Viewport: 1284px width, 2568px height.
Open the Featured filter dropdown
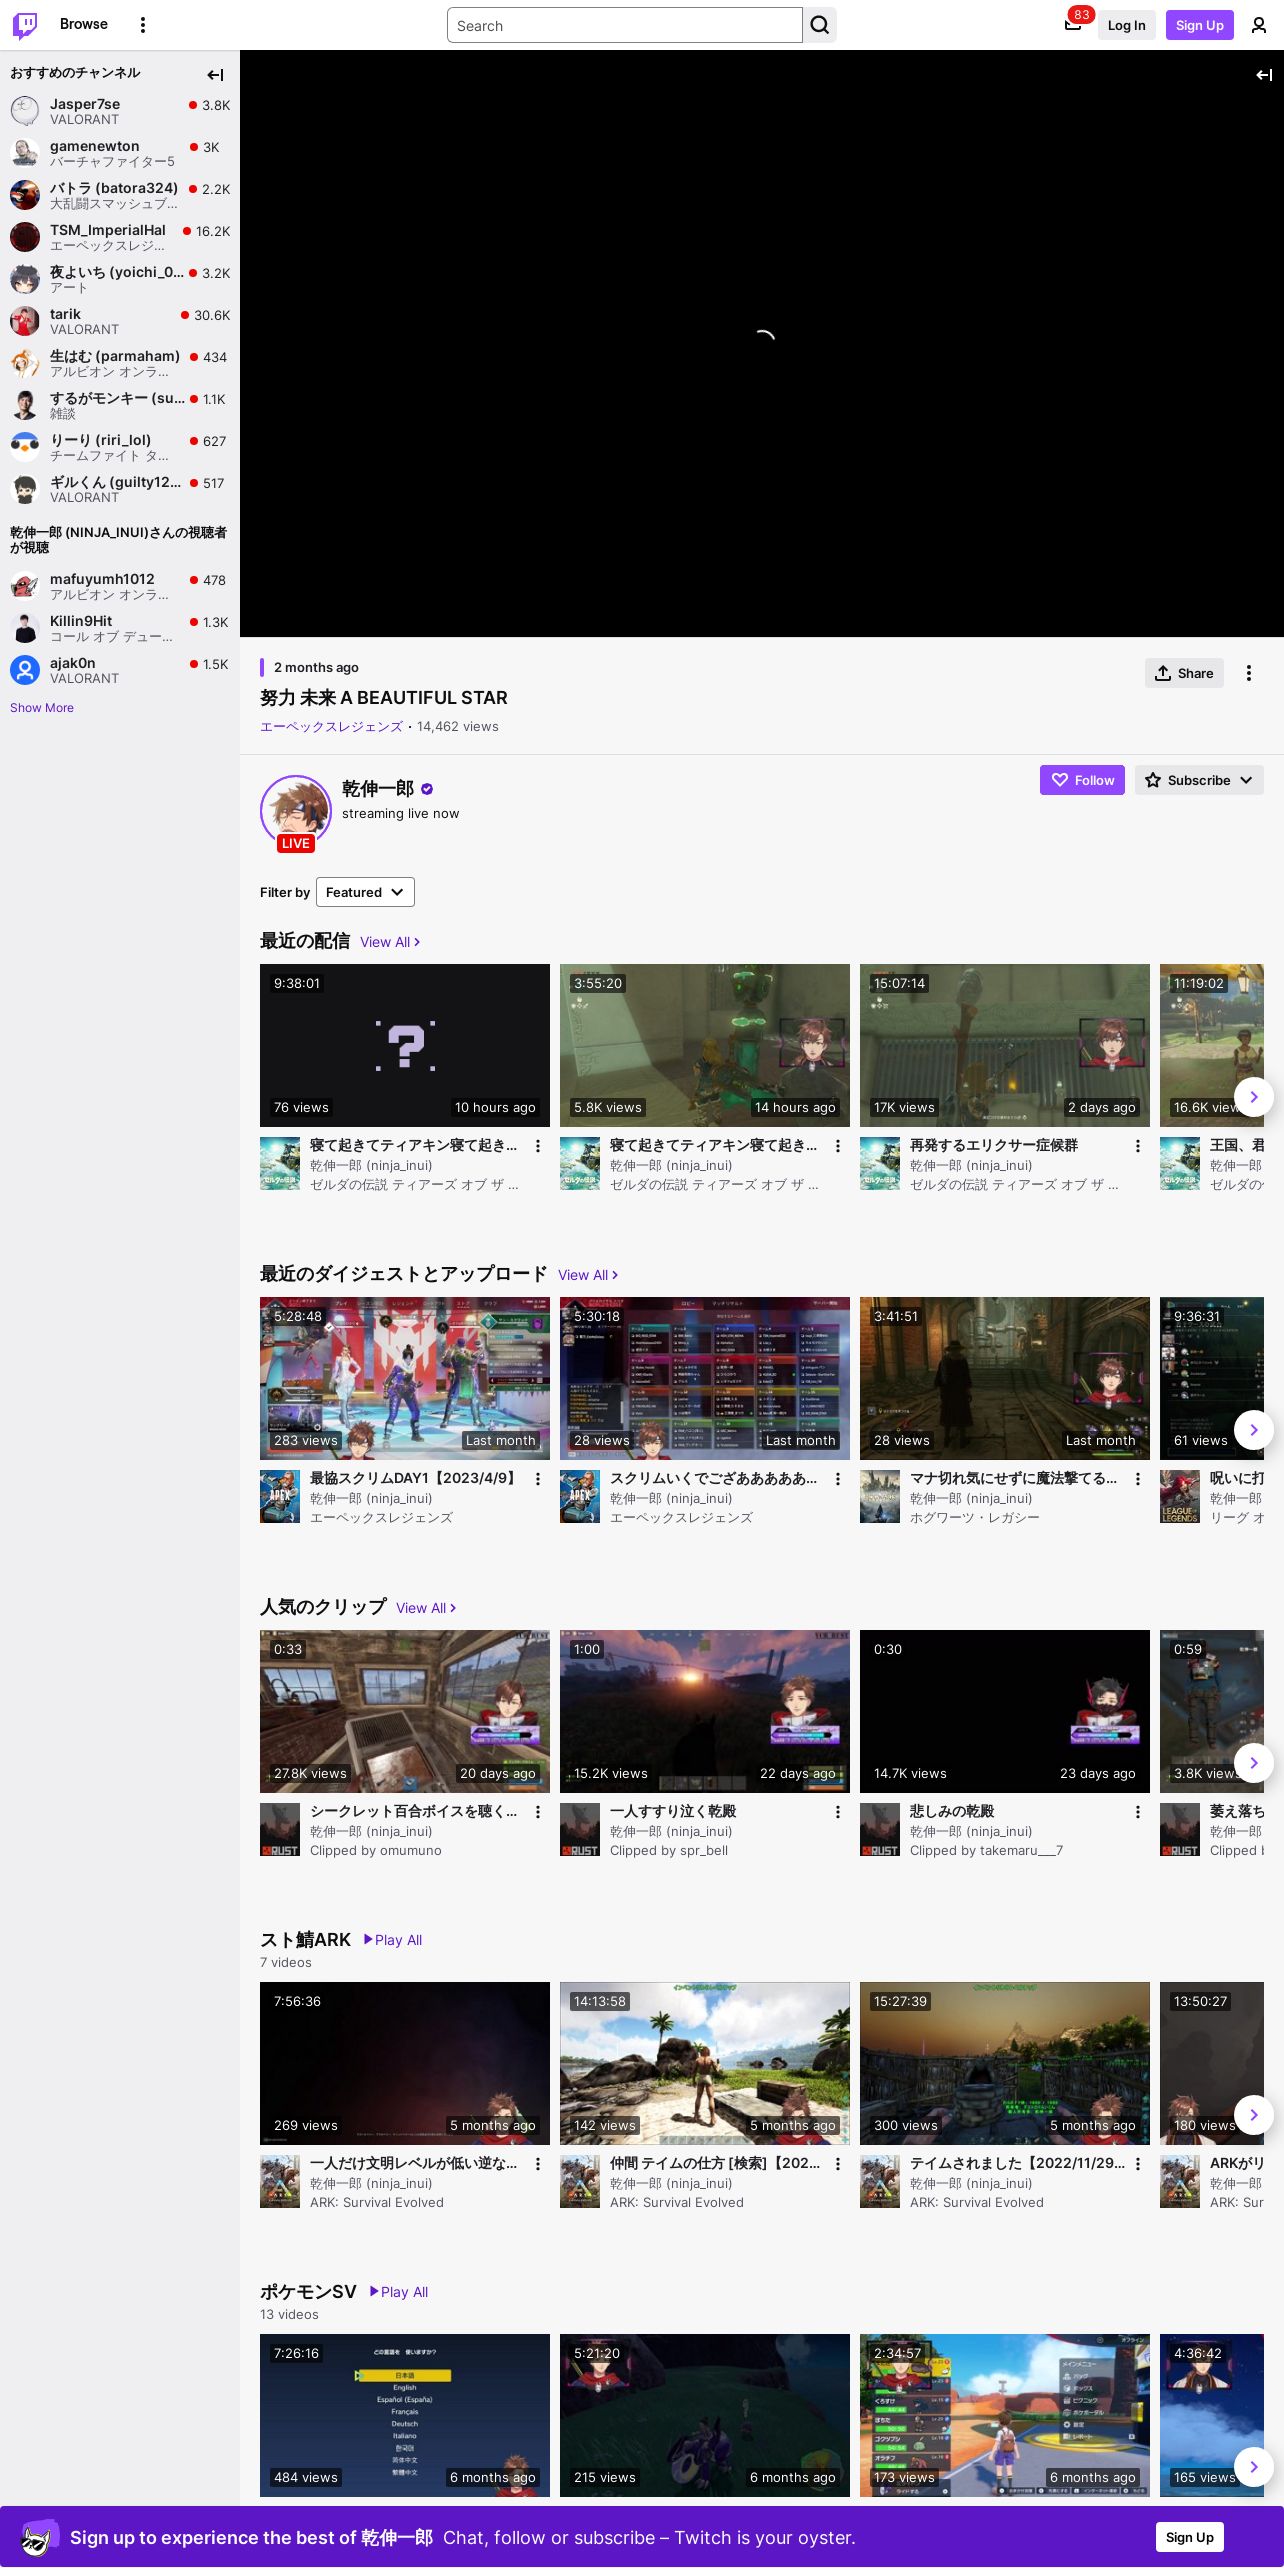365,892
